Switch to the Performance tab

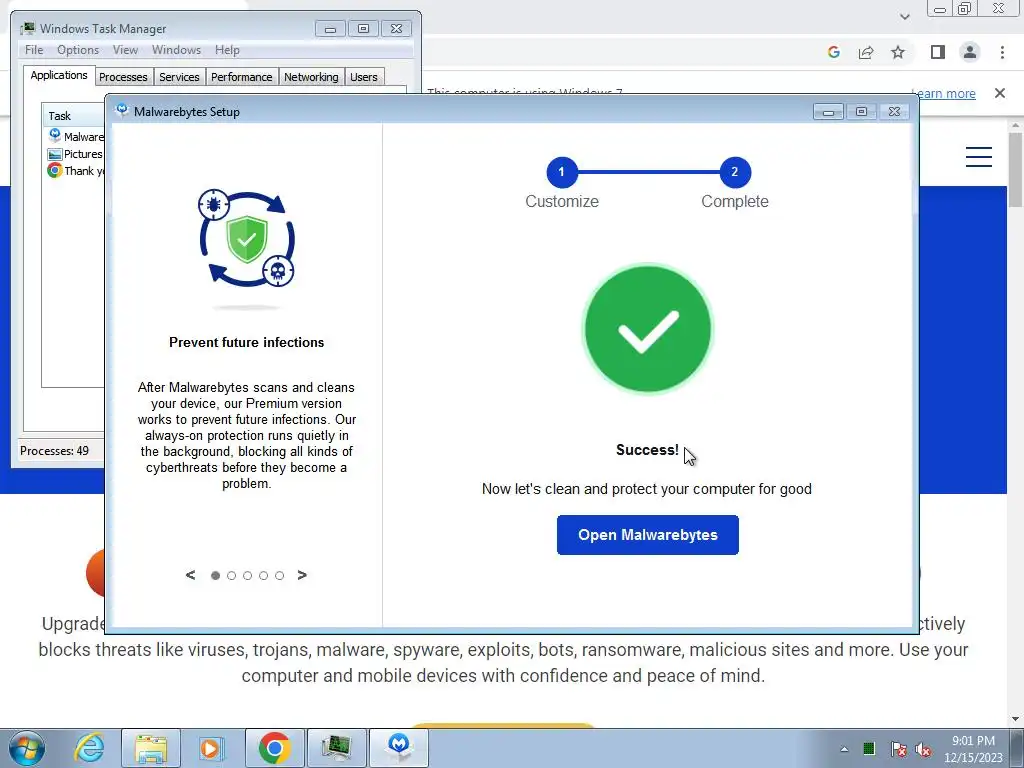(x=242, y=77)
